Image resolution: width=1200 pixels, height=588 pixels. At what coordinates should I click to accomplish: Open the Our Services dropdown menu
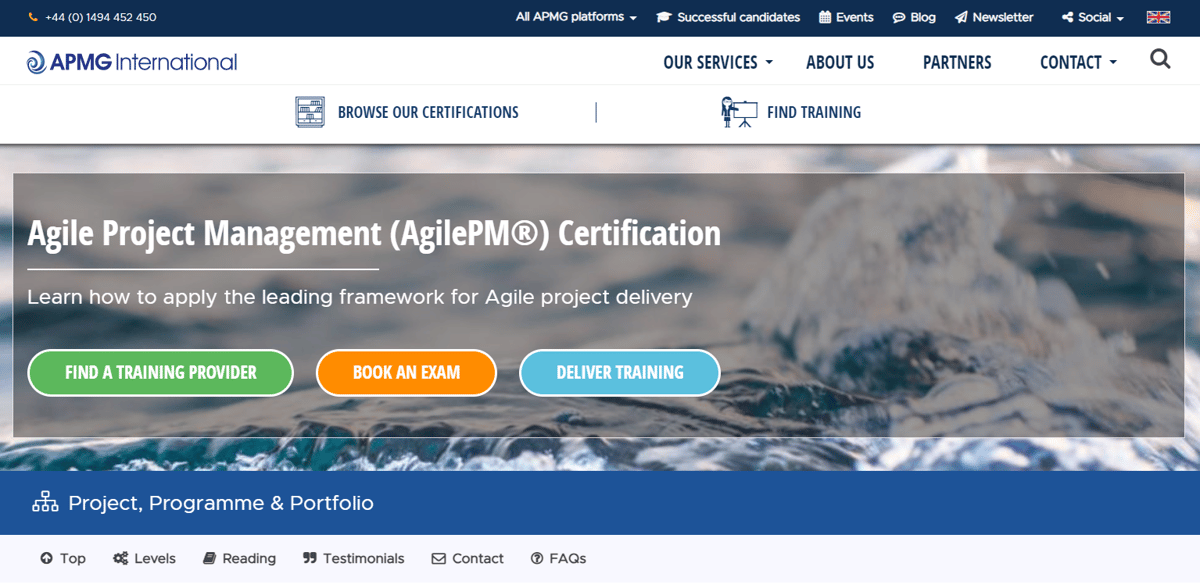pyautogui.click(x=718, y=62)
